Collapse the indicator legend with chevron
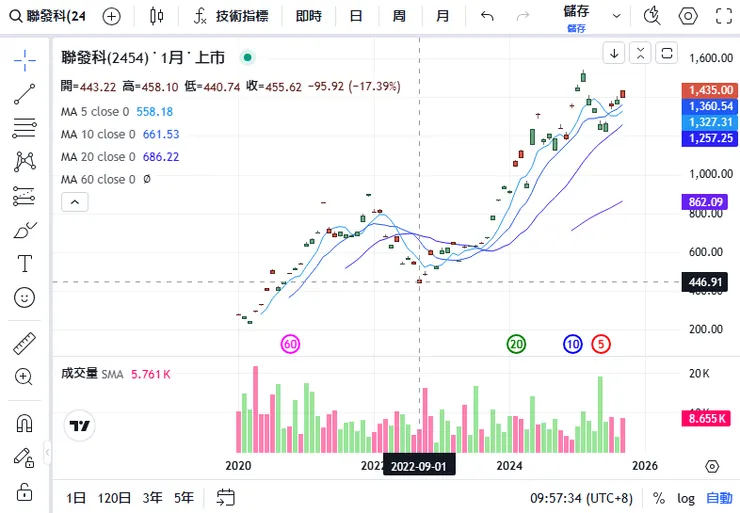The height and width of the screenshot is (513, 740). (75, 202)
